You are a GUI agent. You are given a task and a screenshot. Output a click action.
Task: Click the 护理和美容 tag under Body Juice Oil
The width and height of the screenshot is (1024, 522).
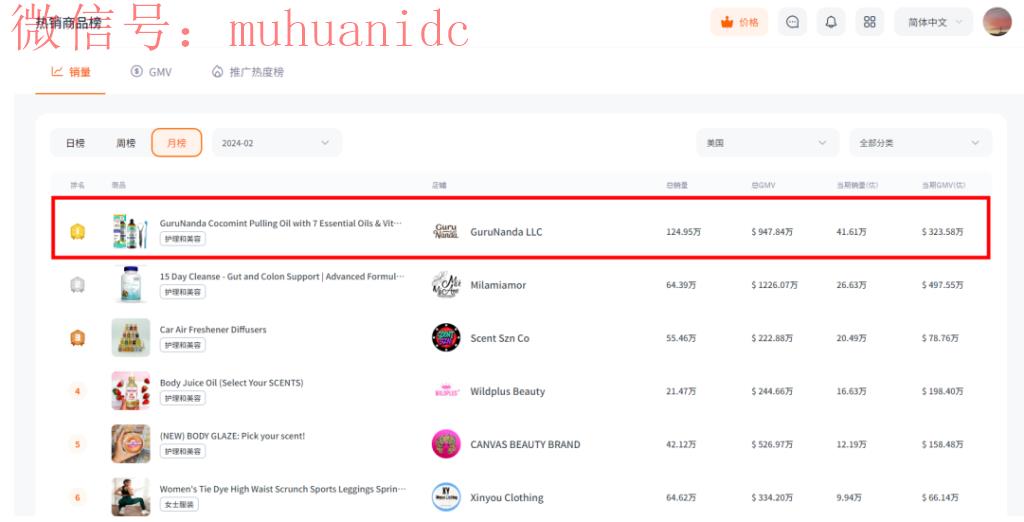pos(183,399)
